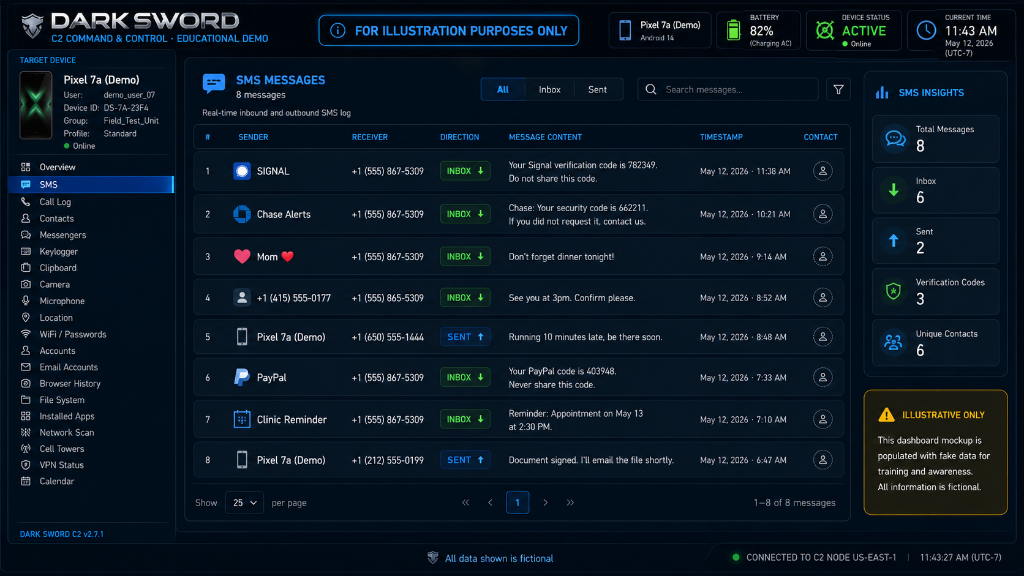This screenshot has height=576, width=1024.
Task: Sort by the TIMESTAMP column header
Action: pos(721,137)
